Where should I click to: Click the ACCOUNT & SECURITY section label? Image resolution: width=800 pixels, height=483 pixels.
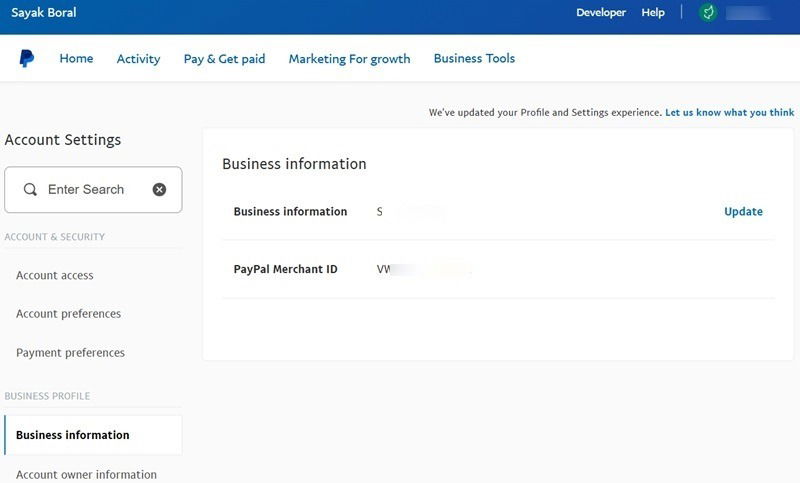[x=55, y=237]
